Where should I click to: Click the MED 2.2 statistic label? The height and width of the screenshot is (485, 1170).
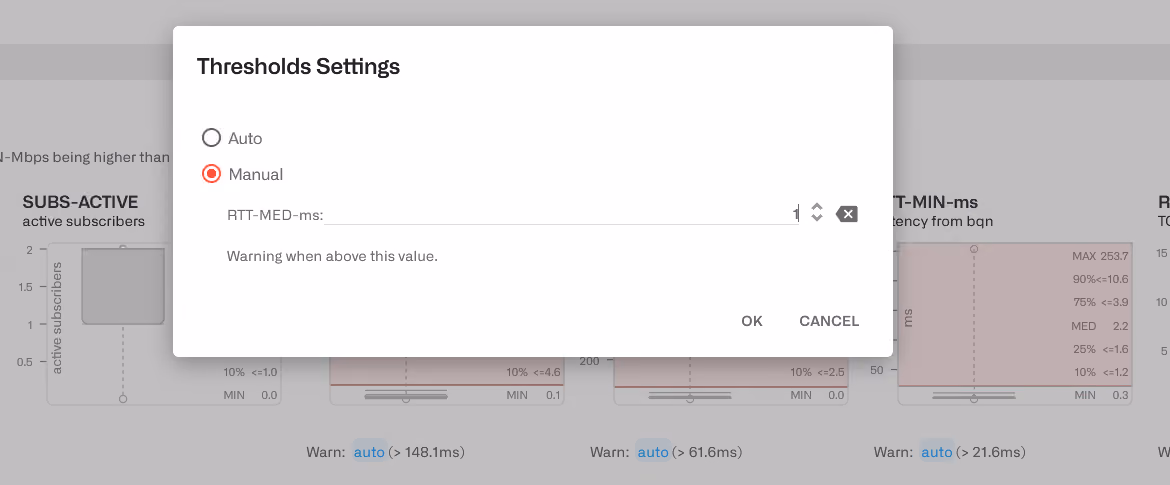click(1100, 326)
